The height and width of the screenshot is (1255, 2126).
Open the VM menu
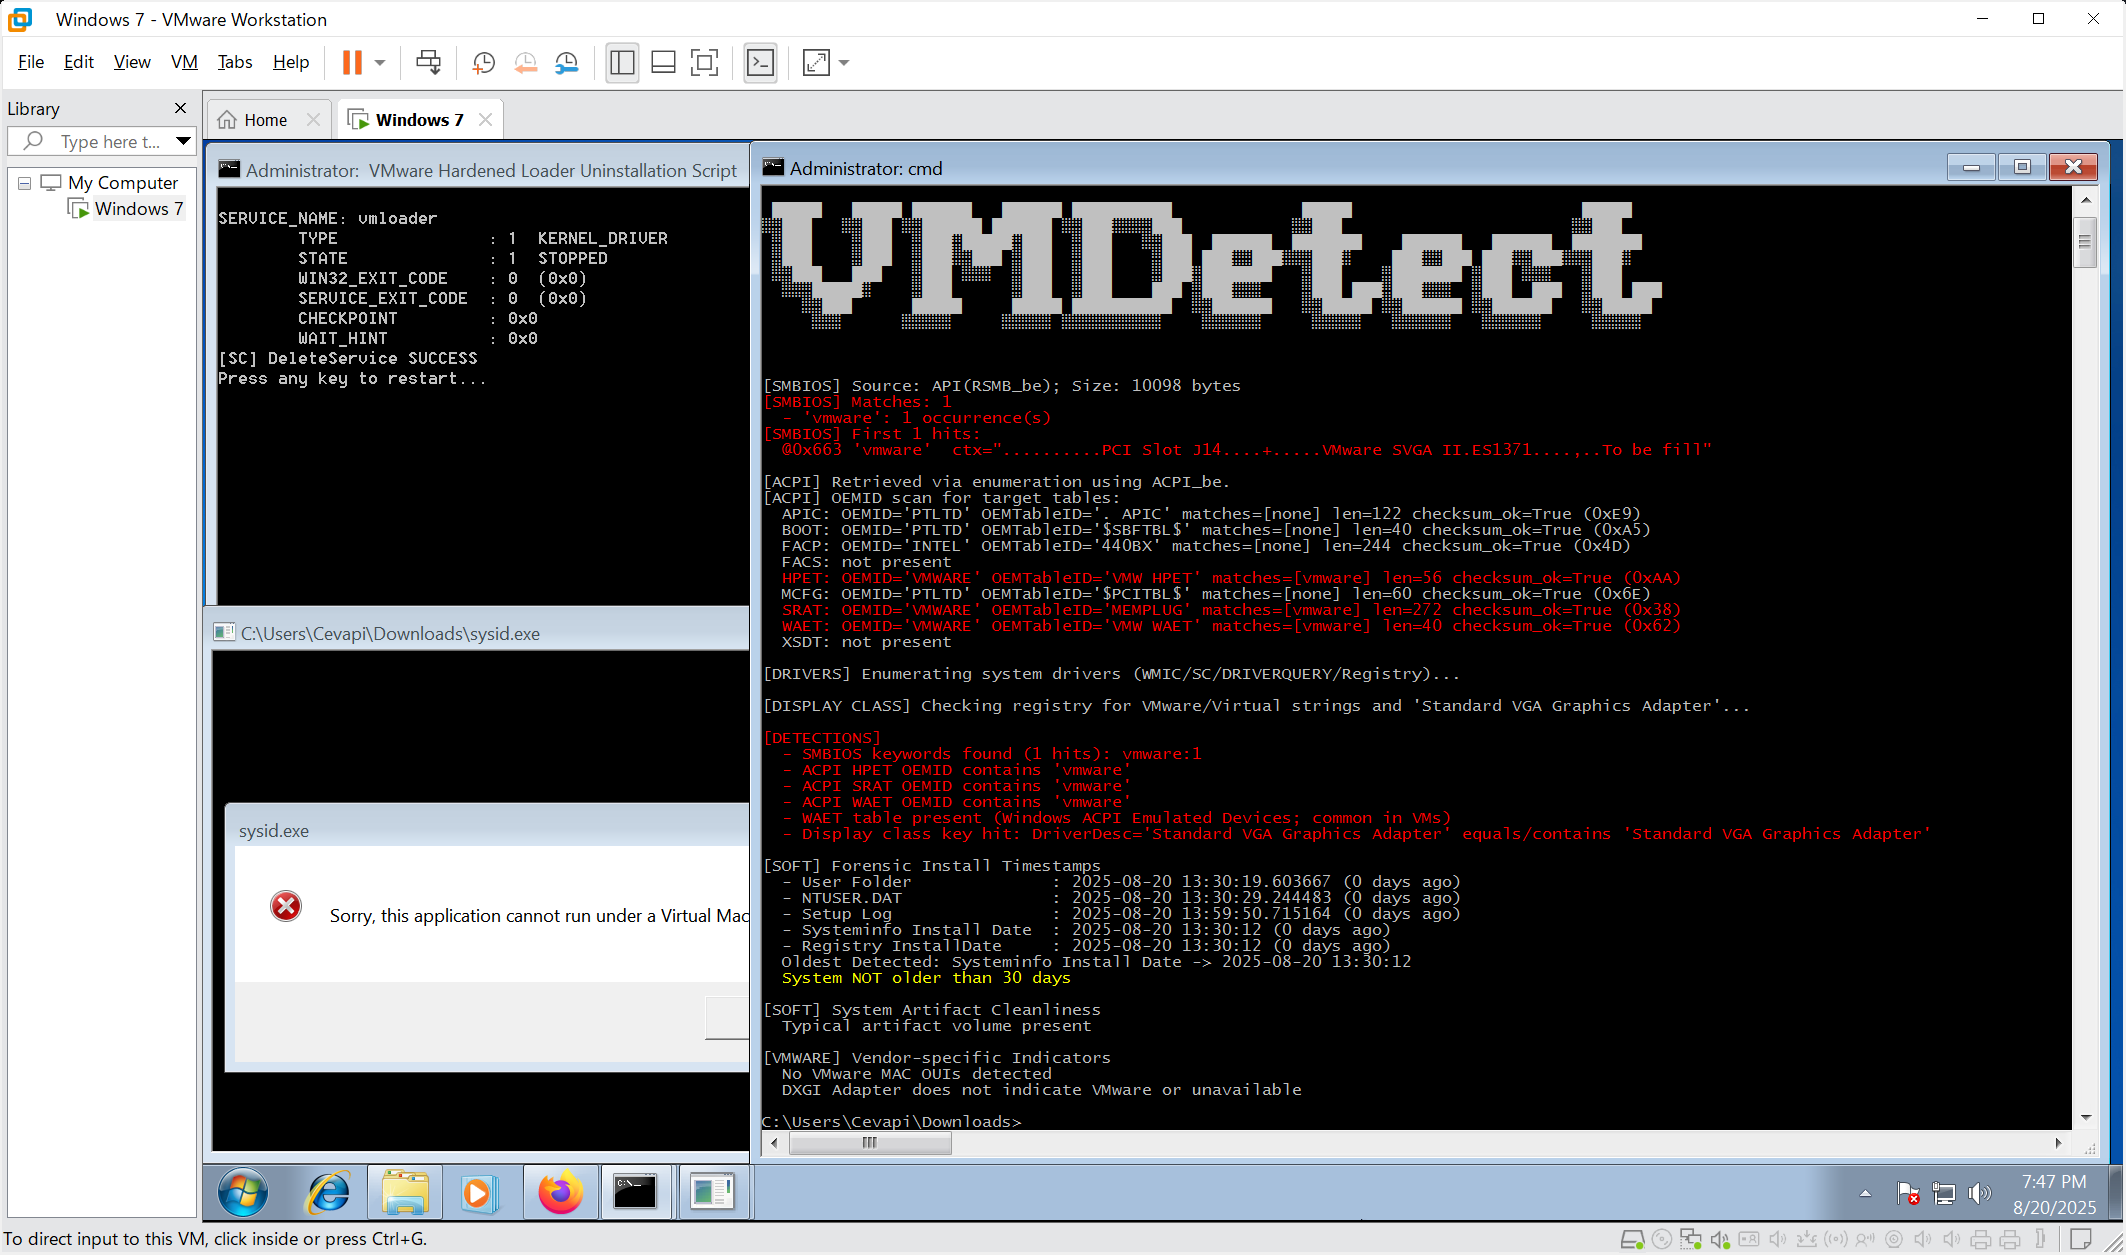(x=184, y=62)
